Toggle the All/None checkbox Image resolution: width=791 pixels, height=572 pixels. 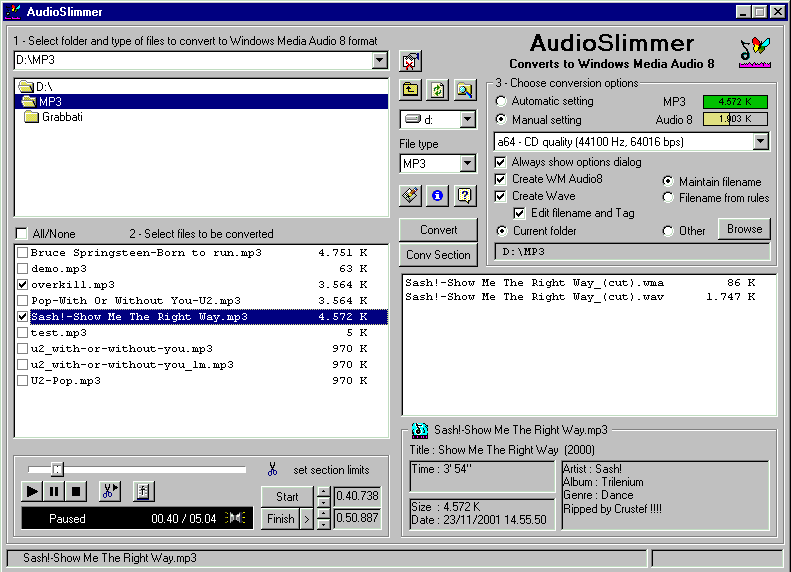22,234
